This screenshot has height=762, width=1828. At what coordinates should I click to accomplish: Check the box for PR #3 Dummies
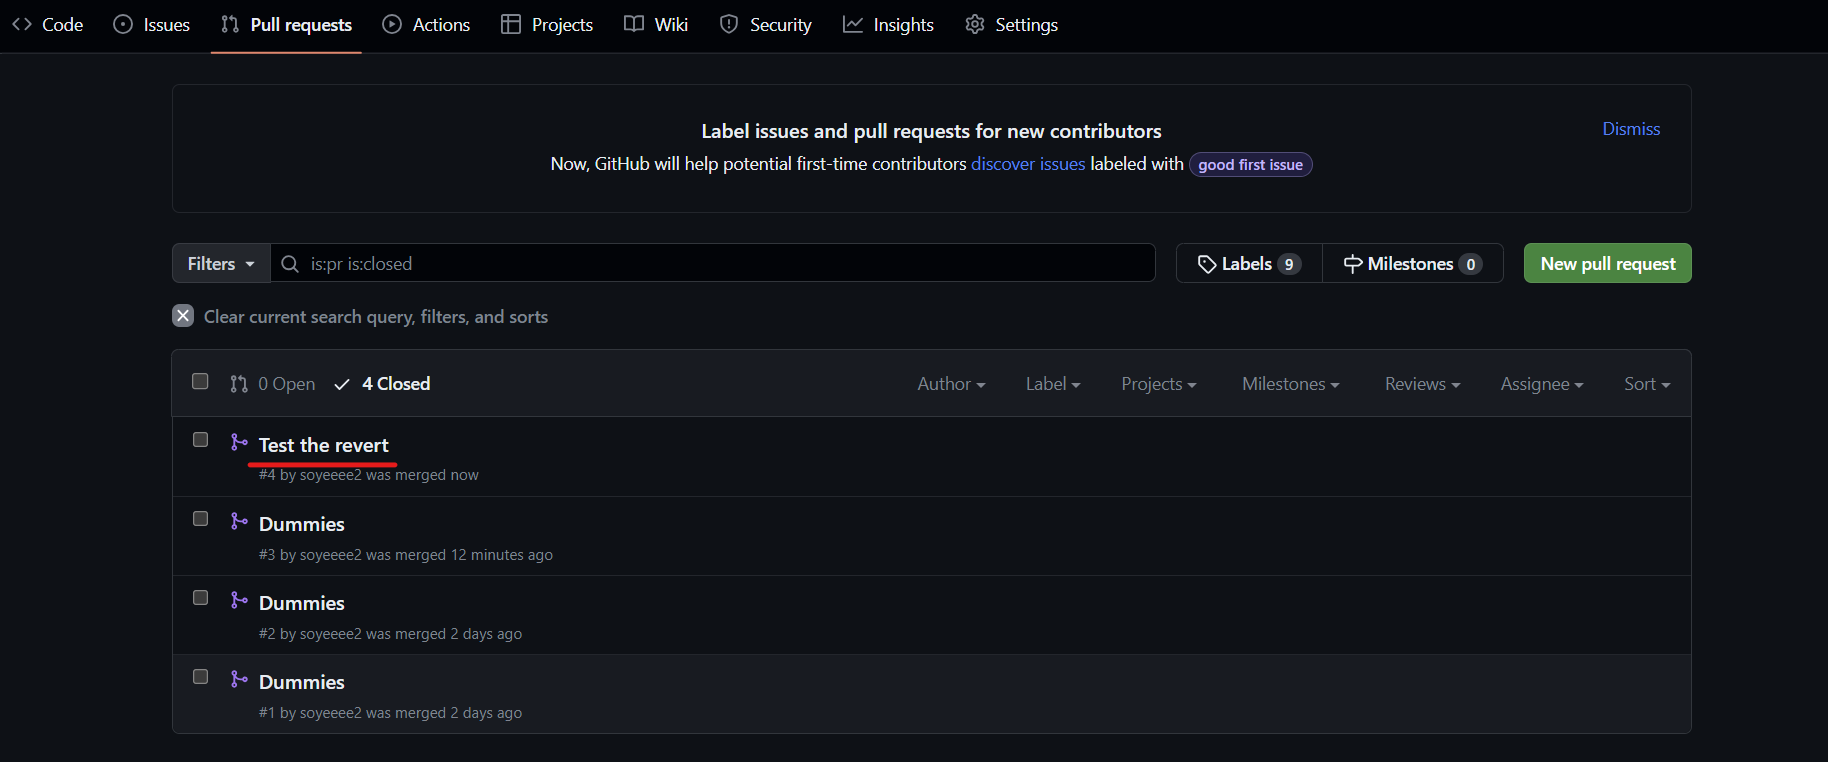pos(200,519)
